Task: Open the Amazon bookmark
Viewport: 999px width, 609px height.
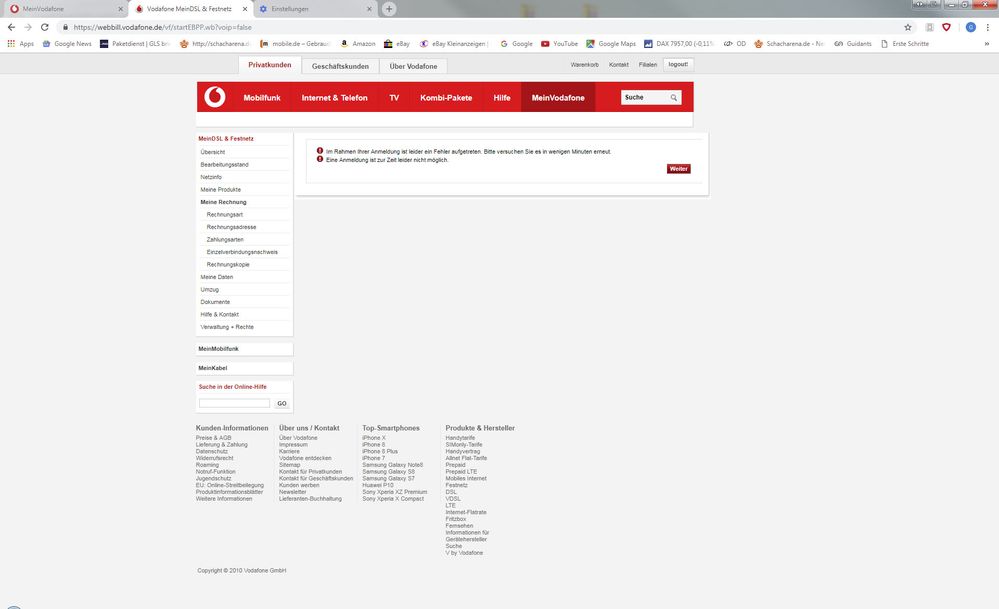Action: point(357,43)
